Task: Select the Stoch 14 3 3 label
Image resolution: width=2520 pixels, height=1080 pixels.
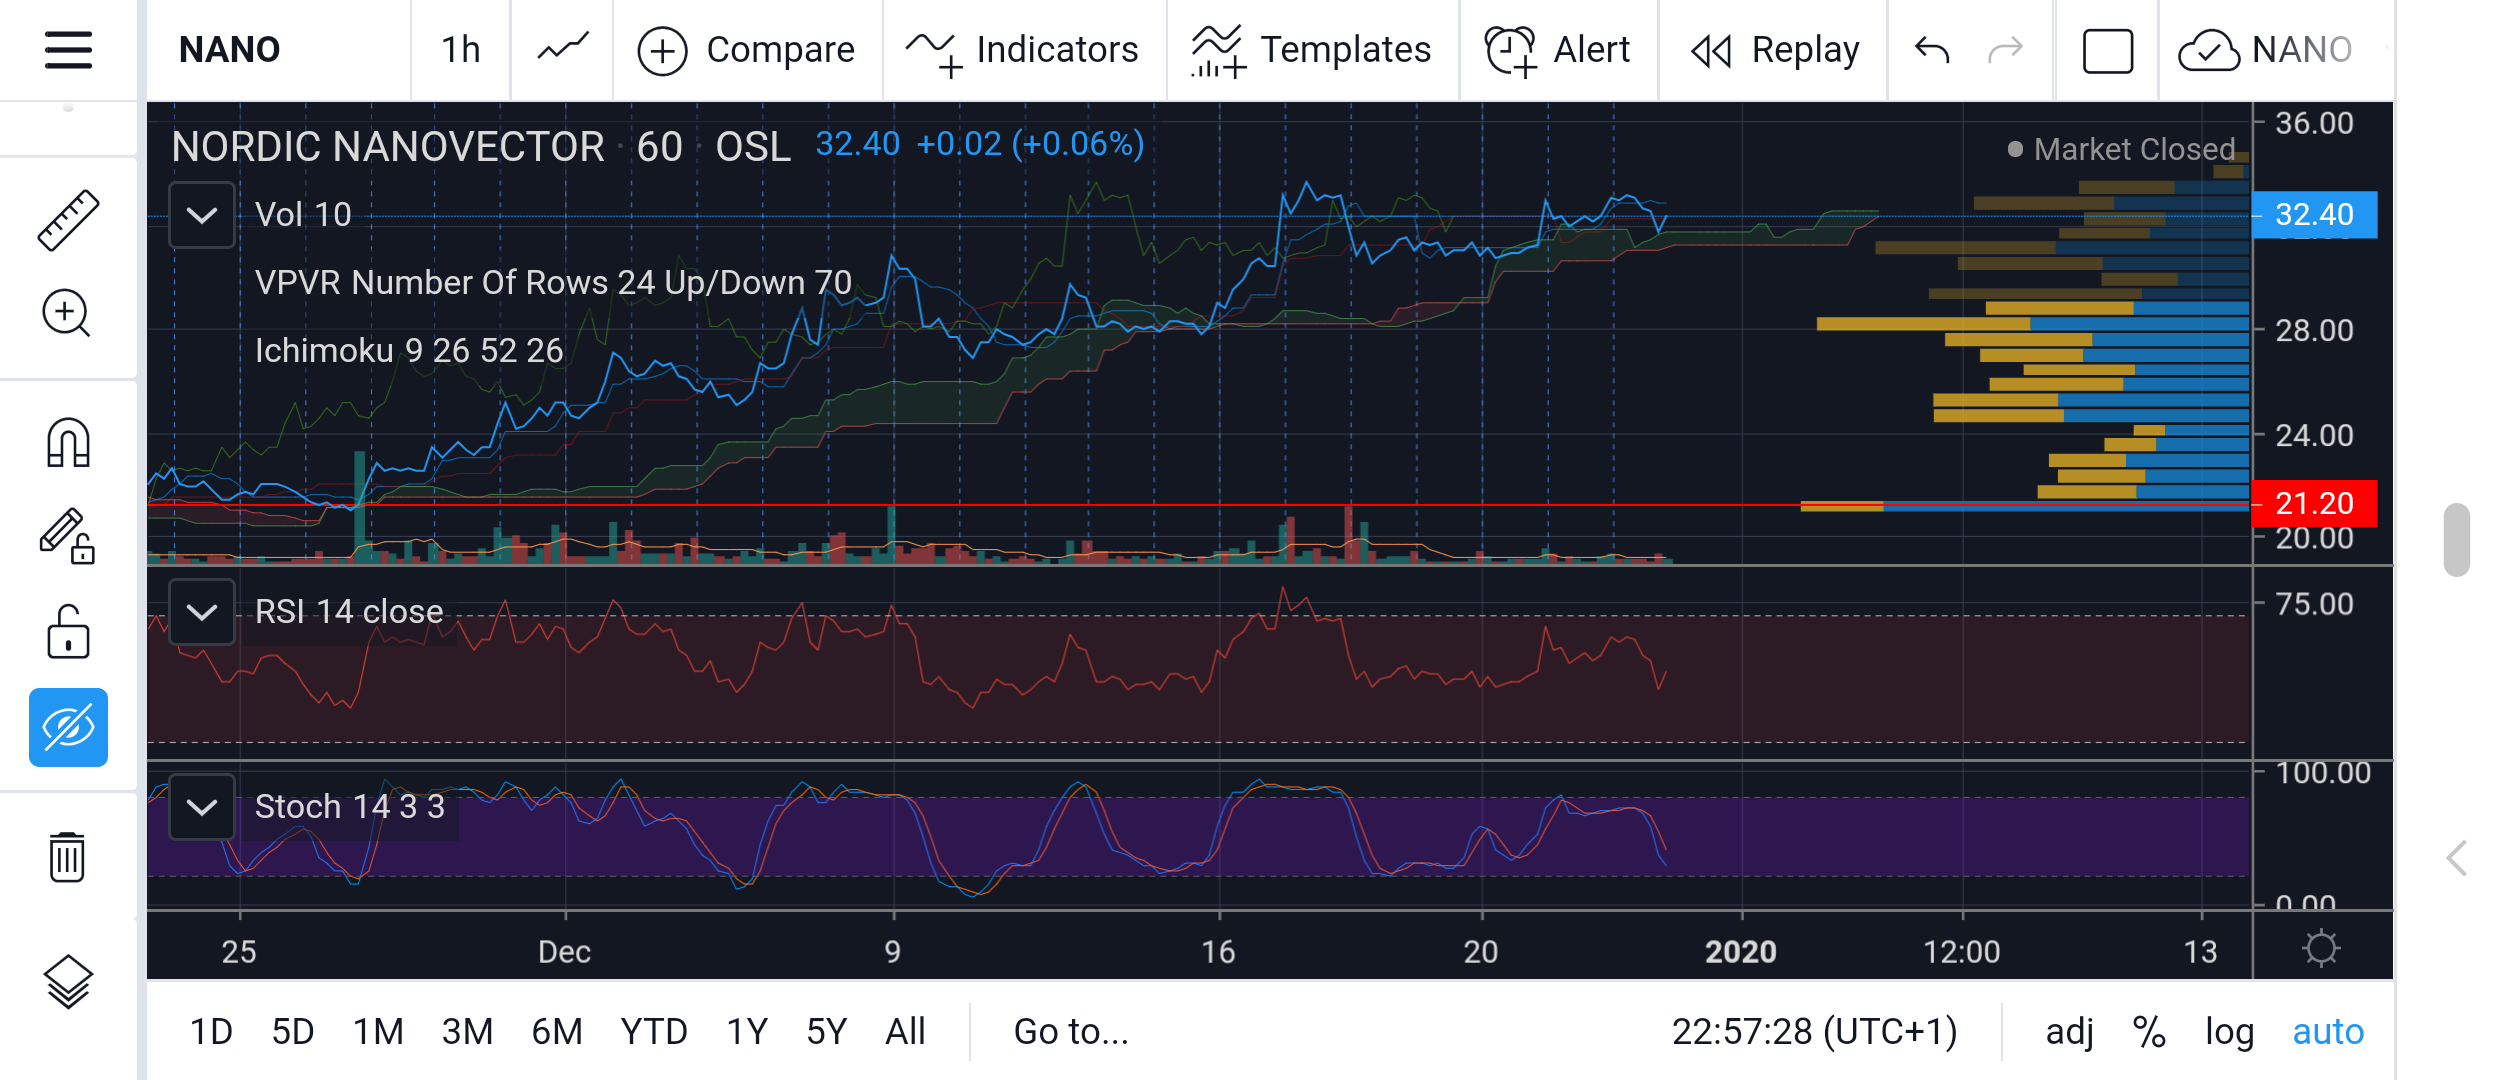Action: [350, 807]
